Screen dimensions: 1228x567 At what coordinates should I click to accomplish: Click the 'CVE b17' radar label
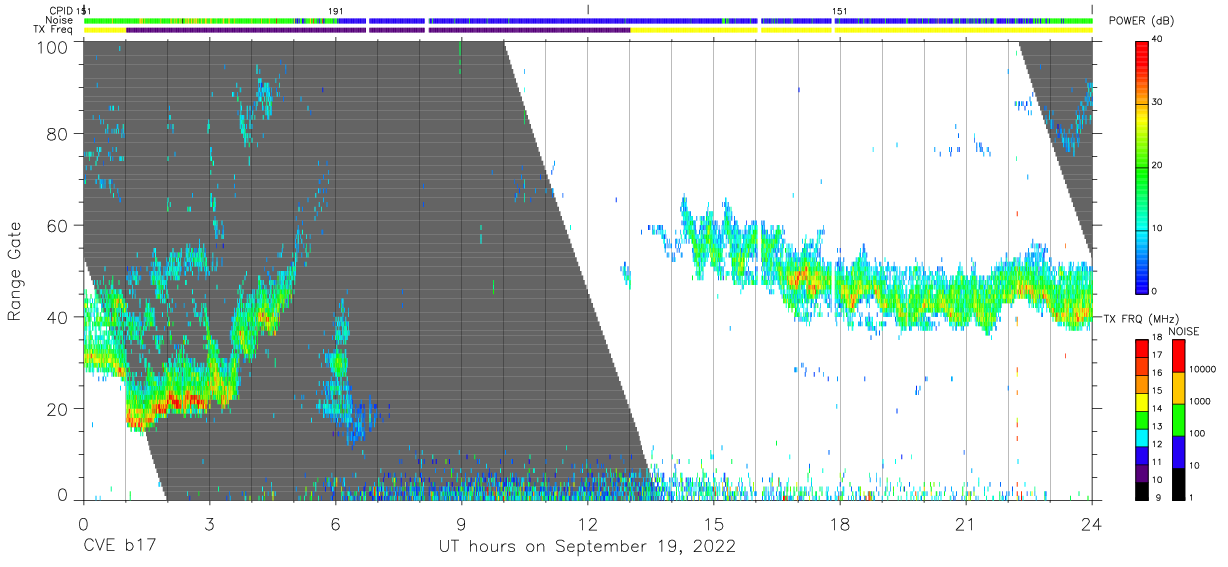coord(119,547)
